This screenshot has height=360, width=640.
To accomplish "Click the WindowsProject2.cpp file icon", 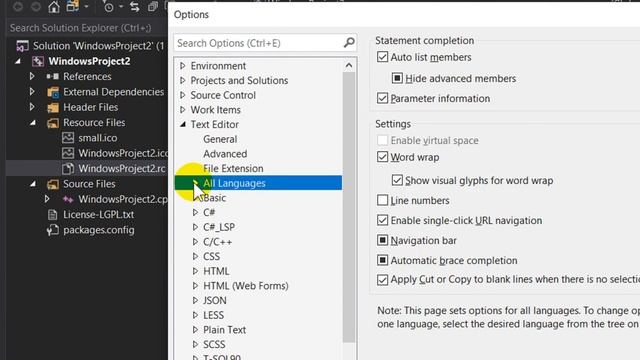I will [x=68, y=199].
